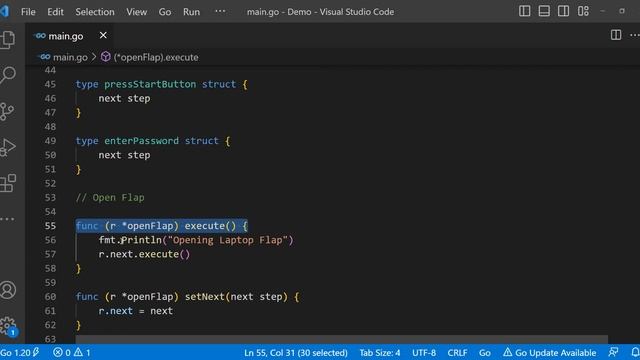The width and height of the screenshot is (640, 360).
Task: Change indentation via Tab Size: 4
Action: [x=380, y=353]
